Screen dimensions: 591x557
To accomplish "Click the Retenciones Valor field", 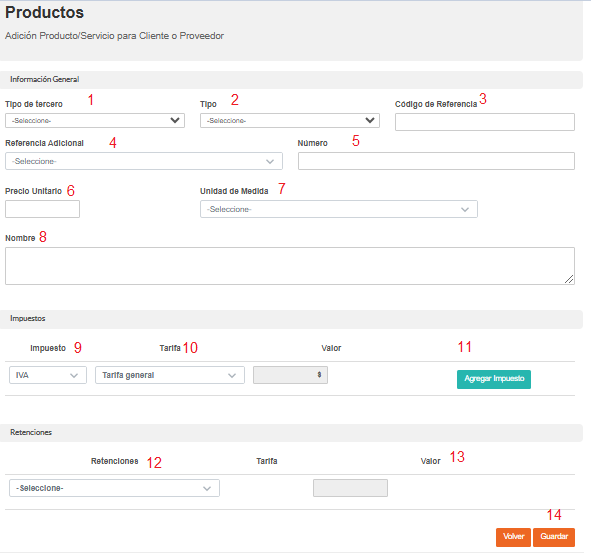I will click(x=350, y=488).
